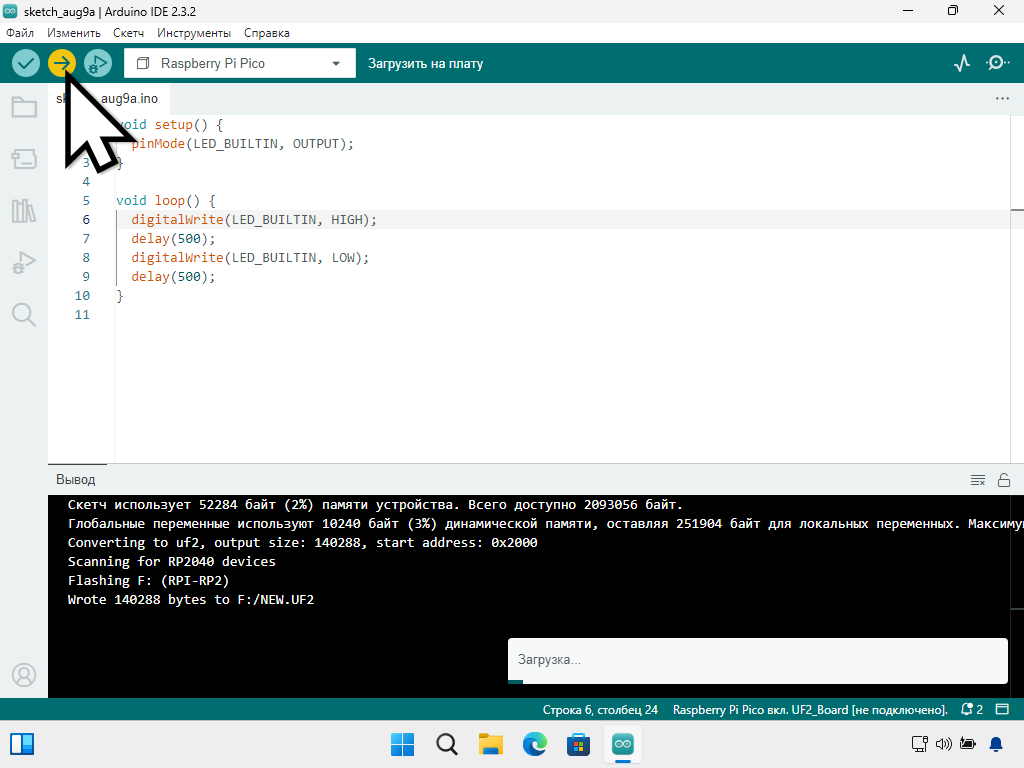
Task: Open the Windows Start button
Action: tap(402, 744)
